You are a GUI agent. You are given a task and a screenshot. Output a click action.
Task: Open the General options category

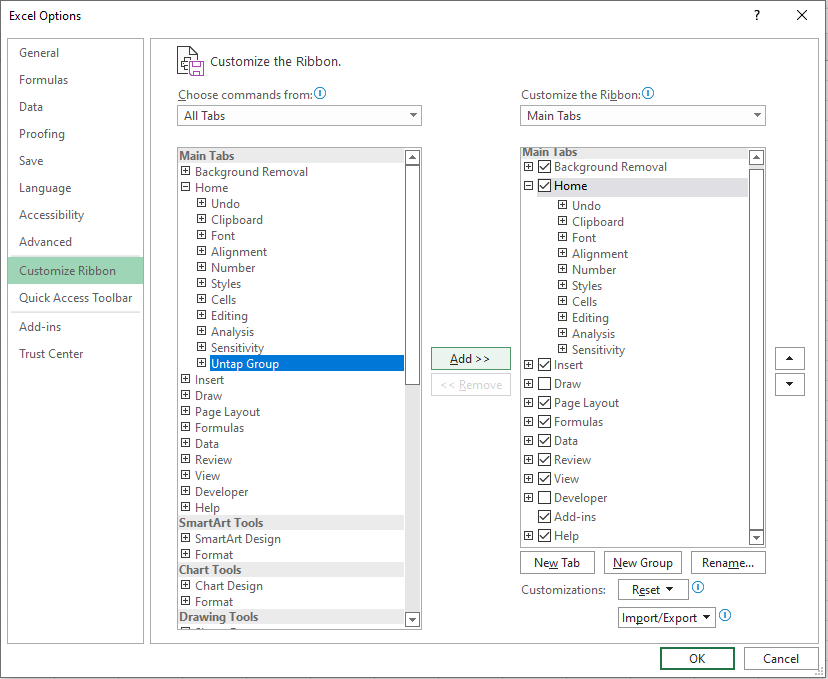pyautogui.click(x=76, y=53)
